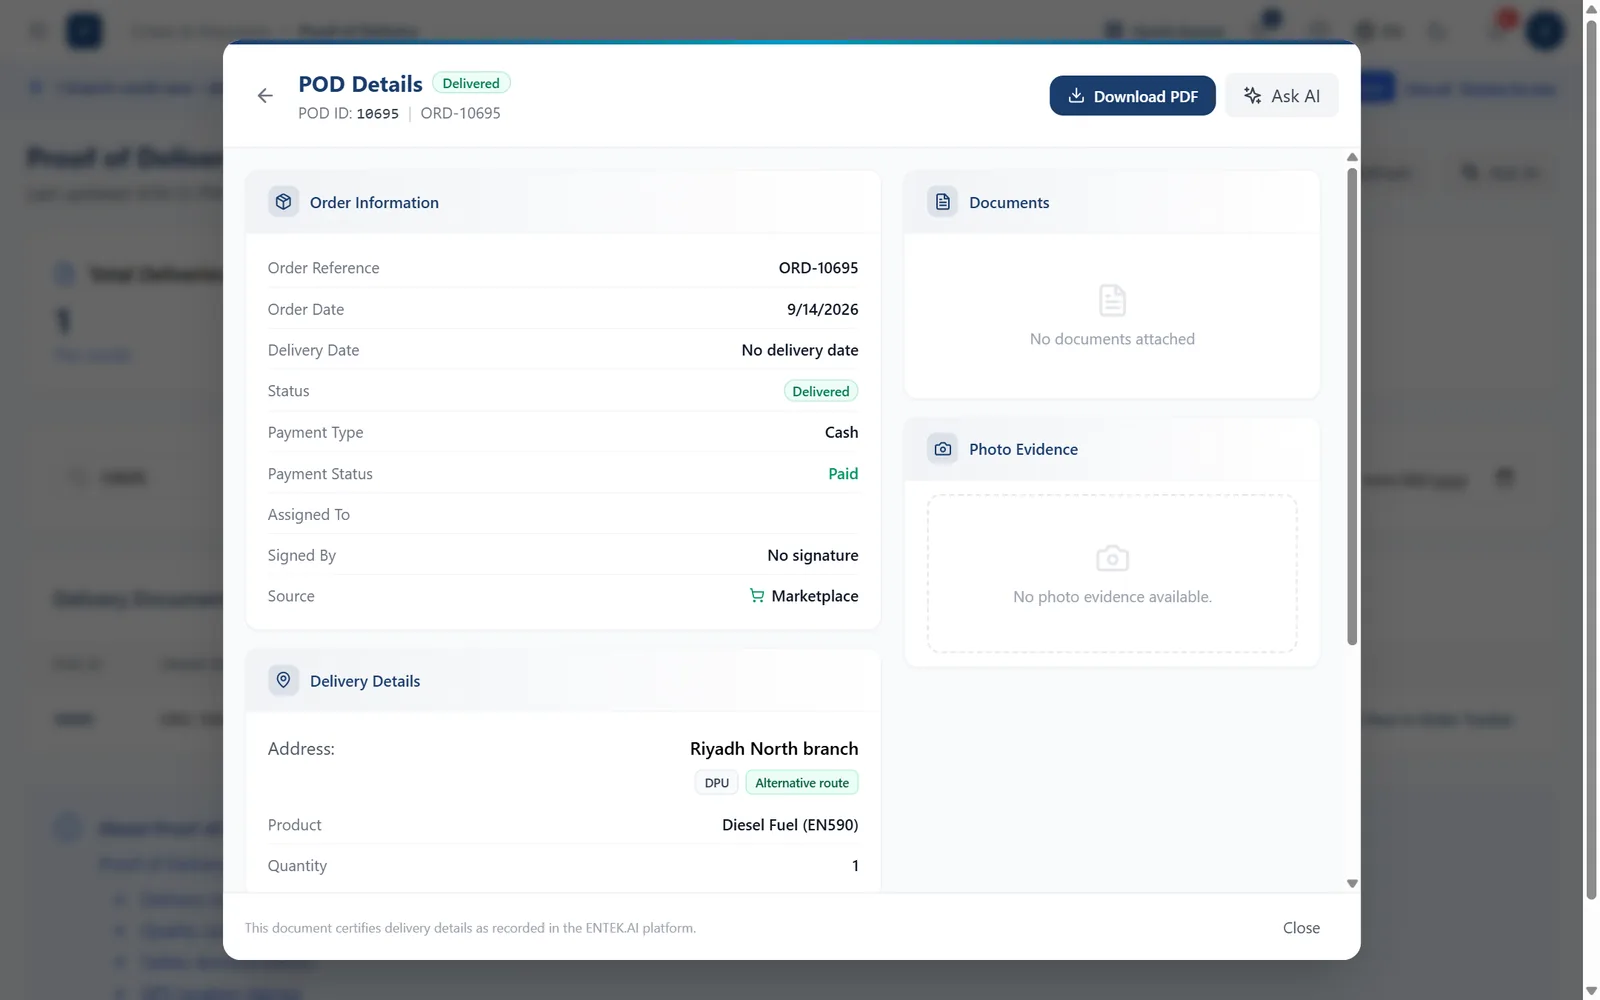Click the Paid payment status
Viewport: 1600px width, 1000px height.
[x=843, y=474]
